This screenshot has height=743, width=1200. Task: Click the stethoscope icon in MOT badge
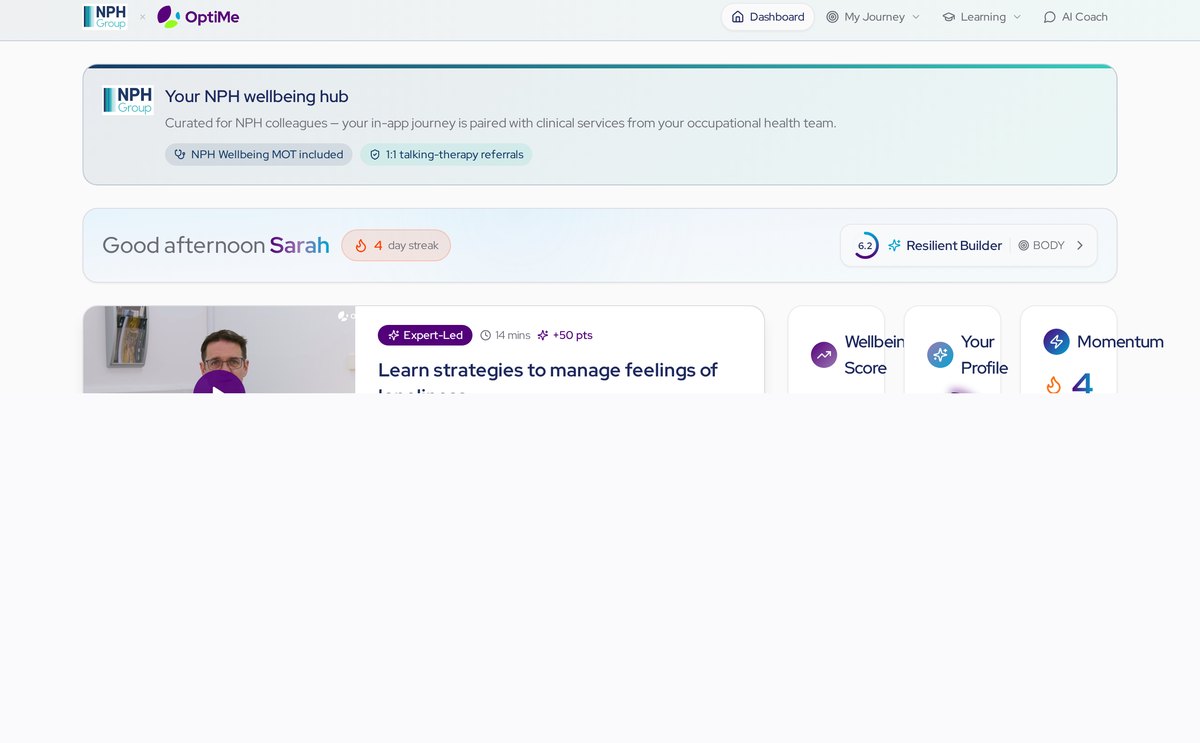click(180, 154)
